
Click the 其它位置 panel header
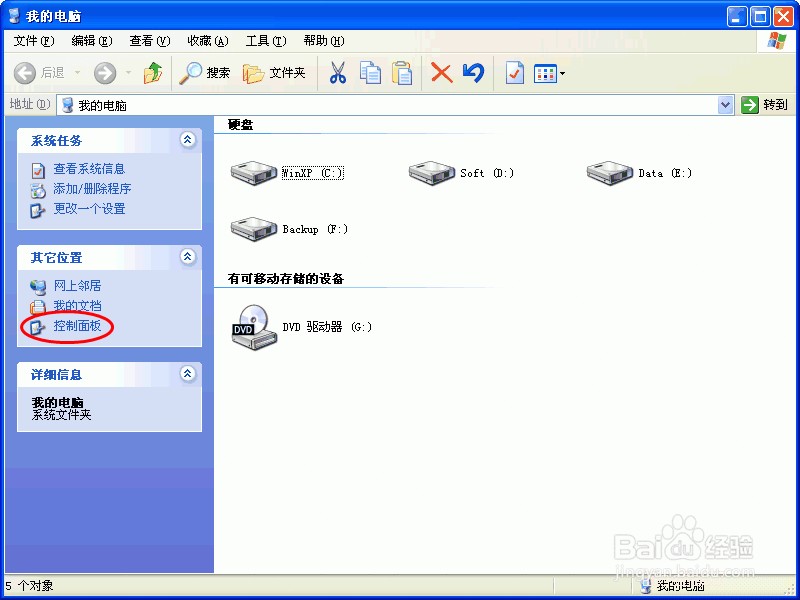(x=109, y=258)
